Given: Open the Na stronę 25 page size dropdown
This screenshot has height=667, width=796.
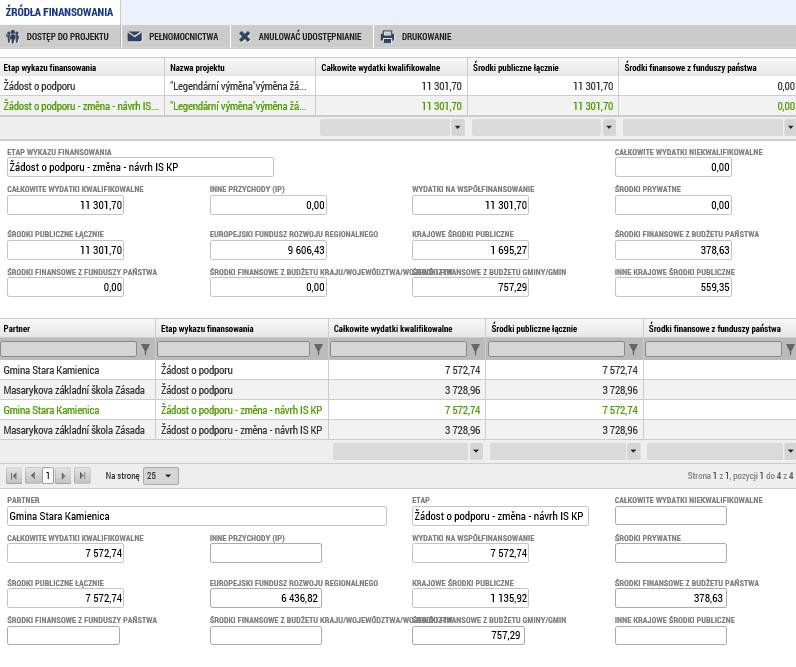Looking at the screenshot, I should (x=161, y=476).
